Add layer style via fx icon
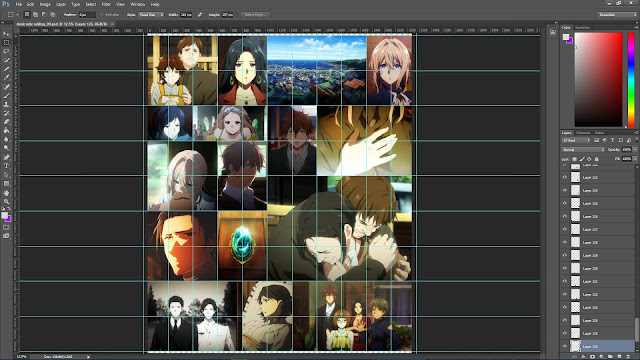Screen dimensions: 640x360 click(583, 357)
